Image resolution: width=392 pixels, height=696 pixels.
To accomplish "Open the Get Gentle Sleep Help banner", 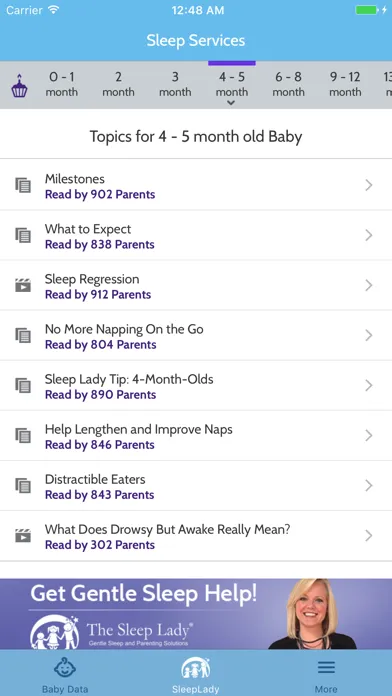I will point(196,614).
